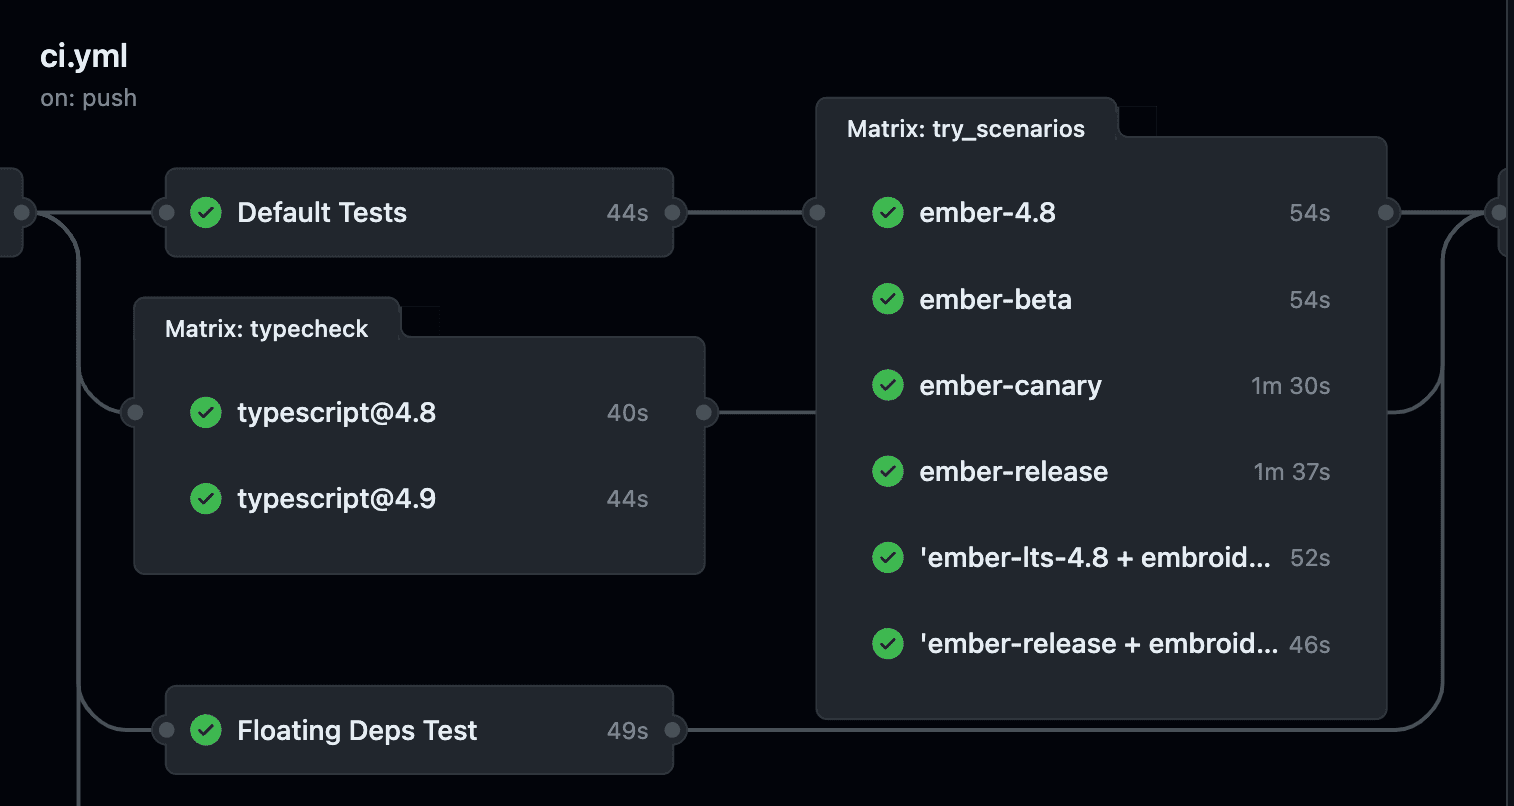
Task: Open the Floating Deps Test job
Action: [356, 730]
